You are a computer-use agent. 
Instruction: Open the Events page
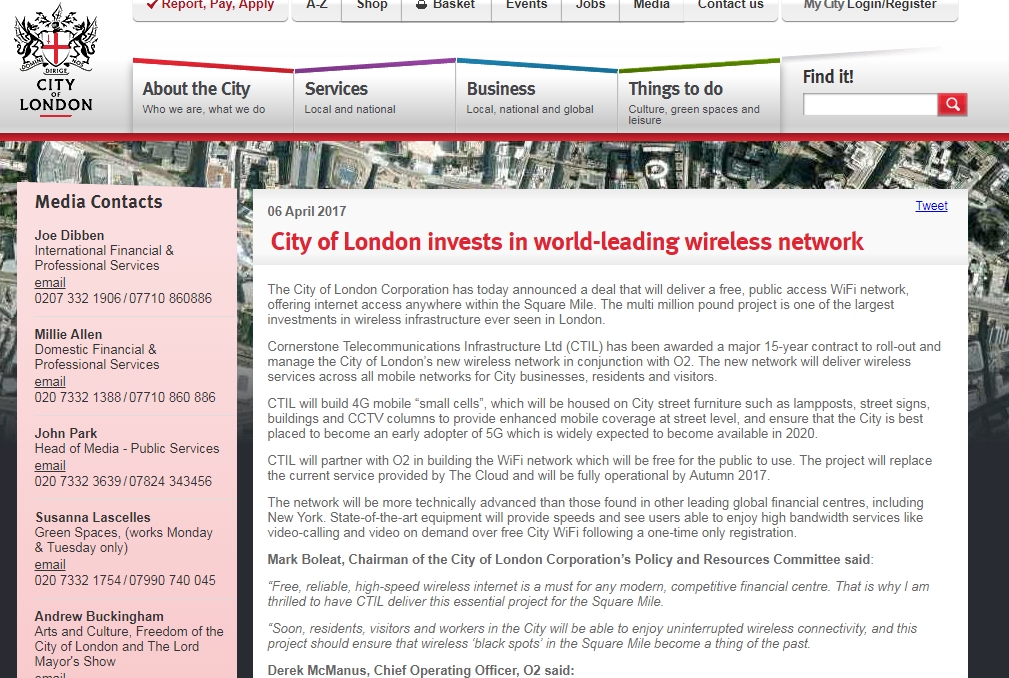pos(526,5)
